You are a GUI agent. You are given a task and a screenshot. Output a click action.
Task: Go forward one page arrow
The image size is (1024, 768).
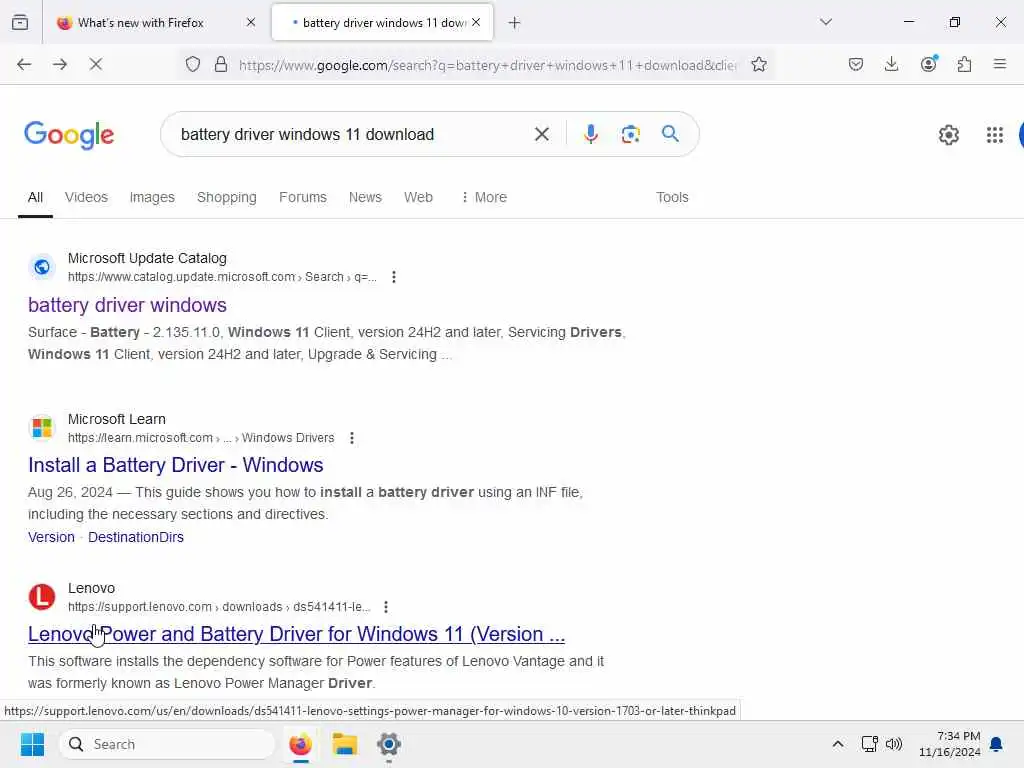click(x=60, y=64)
